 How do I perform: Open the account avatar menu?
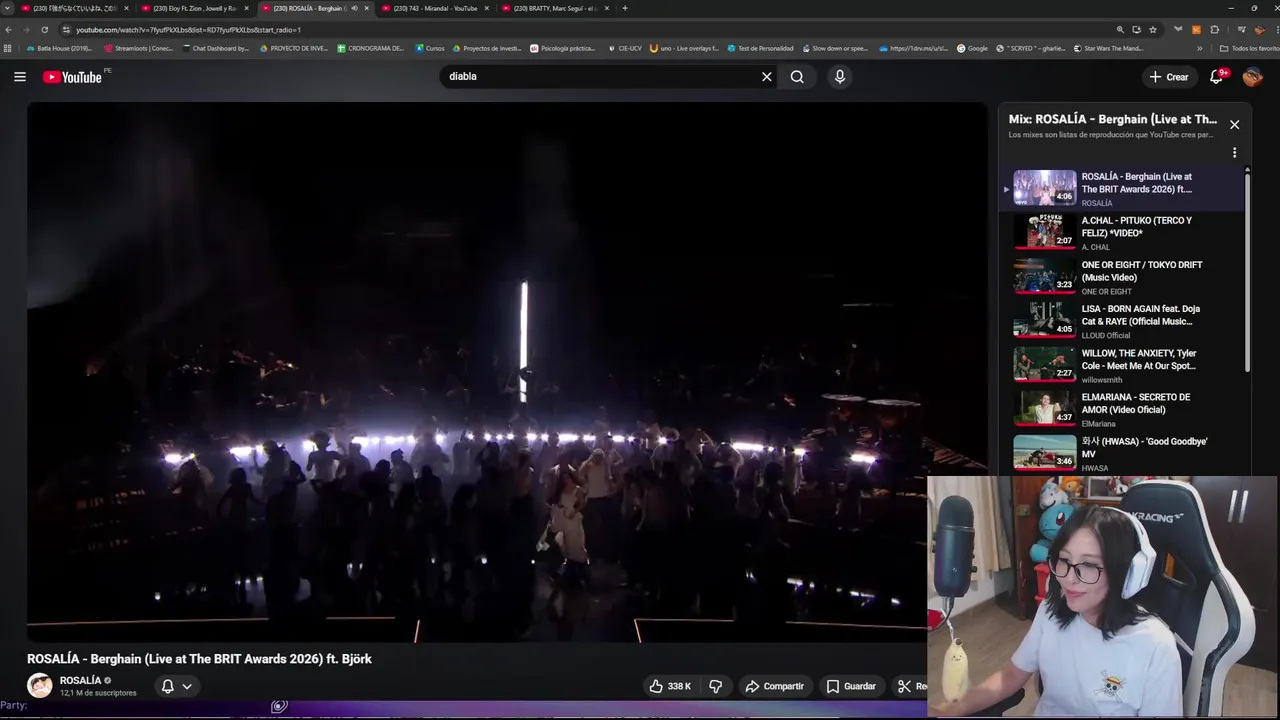pyautogui.click(x=1253, y=77)
